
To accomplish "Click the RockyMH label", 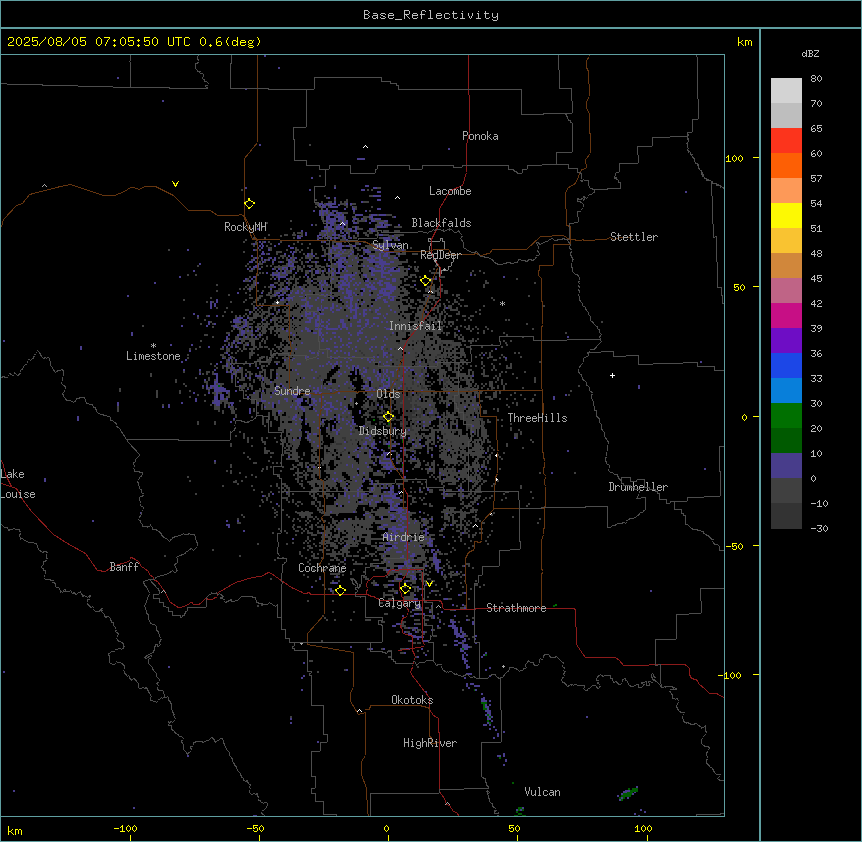I will pyautogui.click(x=245, y=226).
